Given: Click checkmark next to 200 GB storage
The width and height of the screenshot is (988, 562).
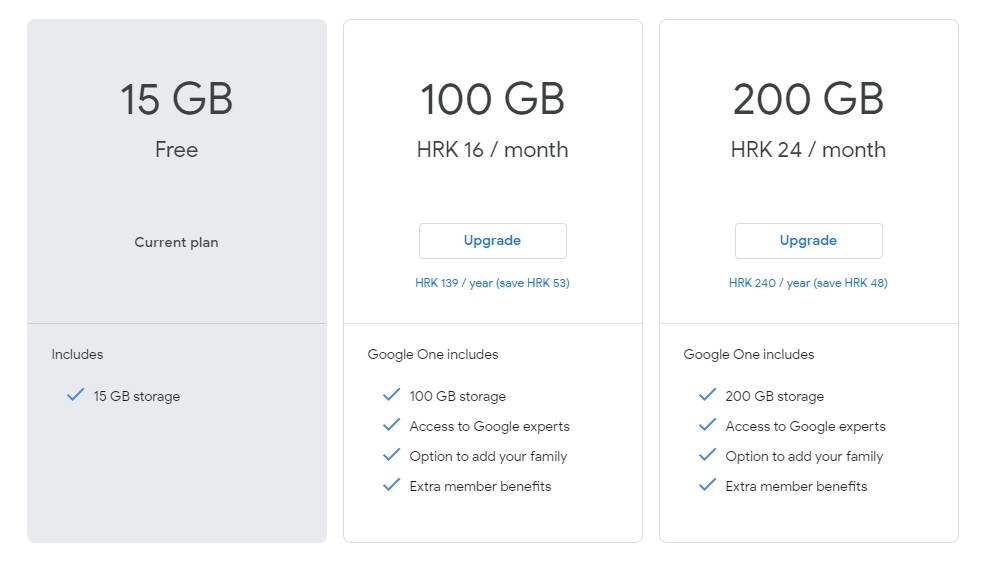Looking at the screenshot, I should pyautogui.click(x=708, y=395).
